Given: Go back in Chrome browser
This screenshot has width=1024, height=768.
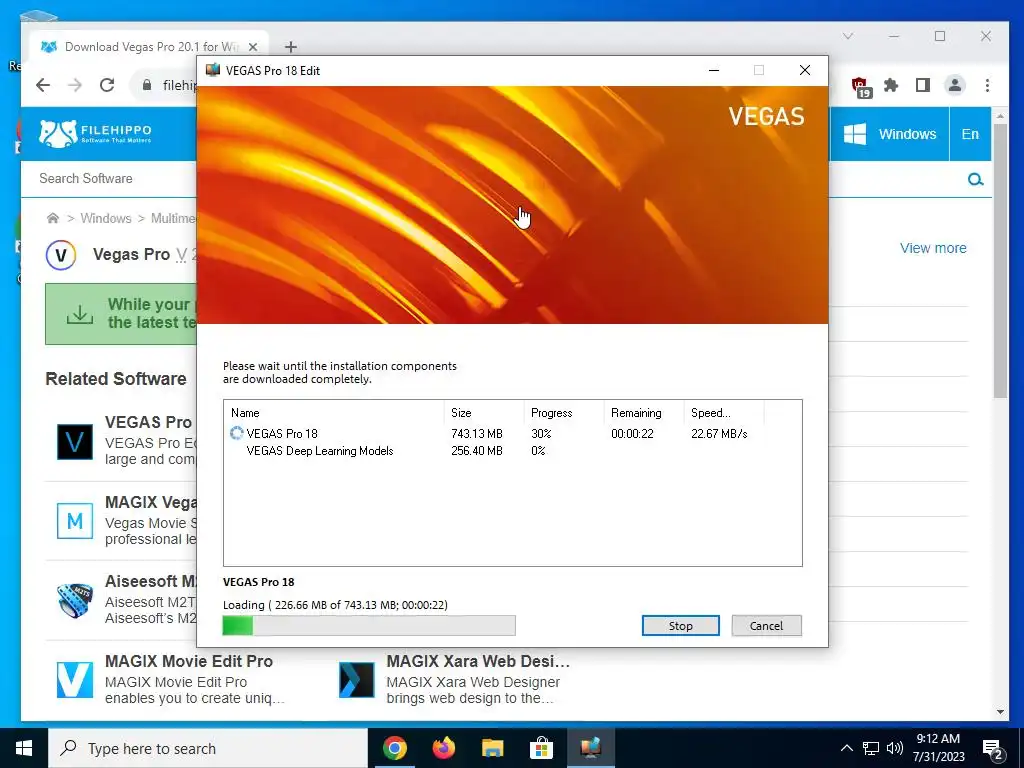Looking at the screenshot, I should 43,85.
